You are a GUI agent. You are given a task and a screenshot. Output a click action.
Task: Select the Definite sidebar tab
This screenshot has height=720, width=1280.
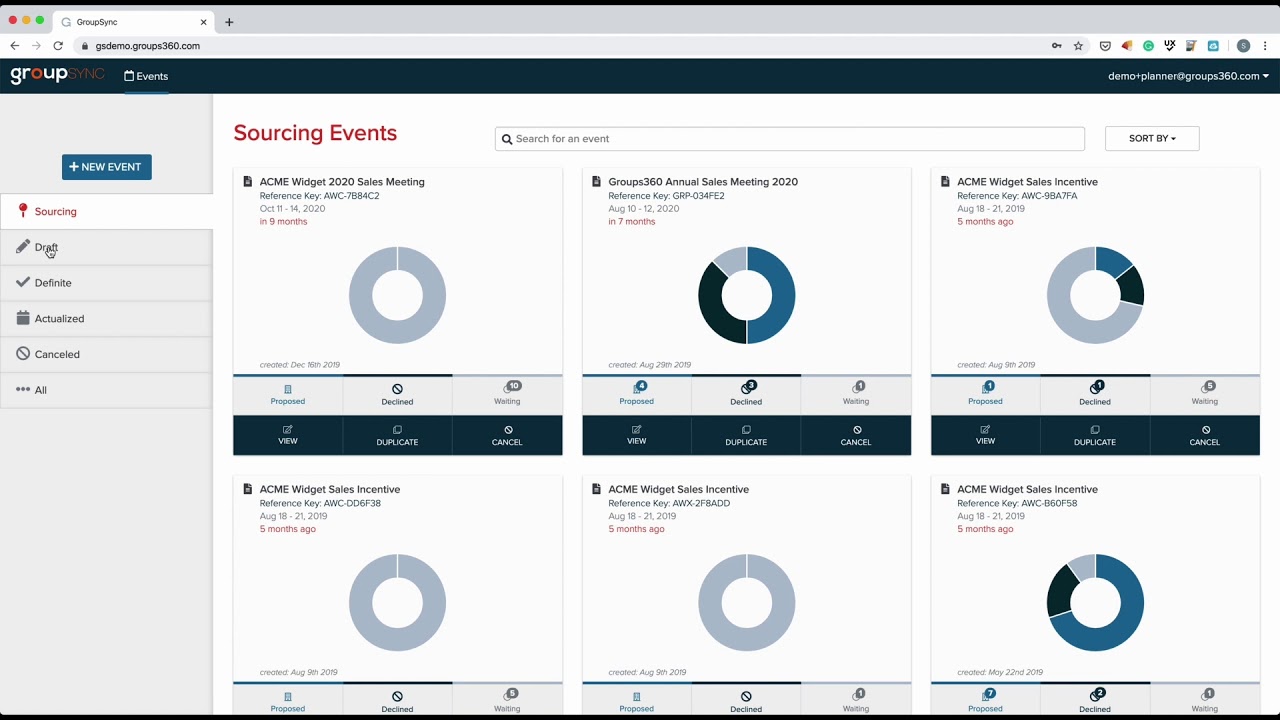click(106, 283)
